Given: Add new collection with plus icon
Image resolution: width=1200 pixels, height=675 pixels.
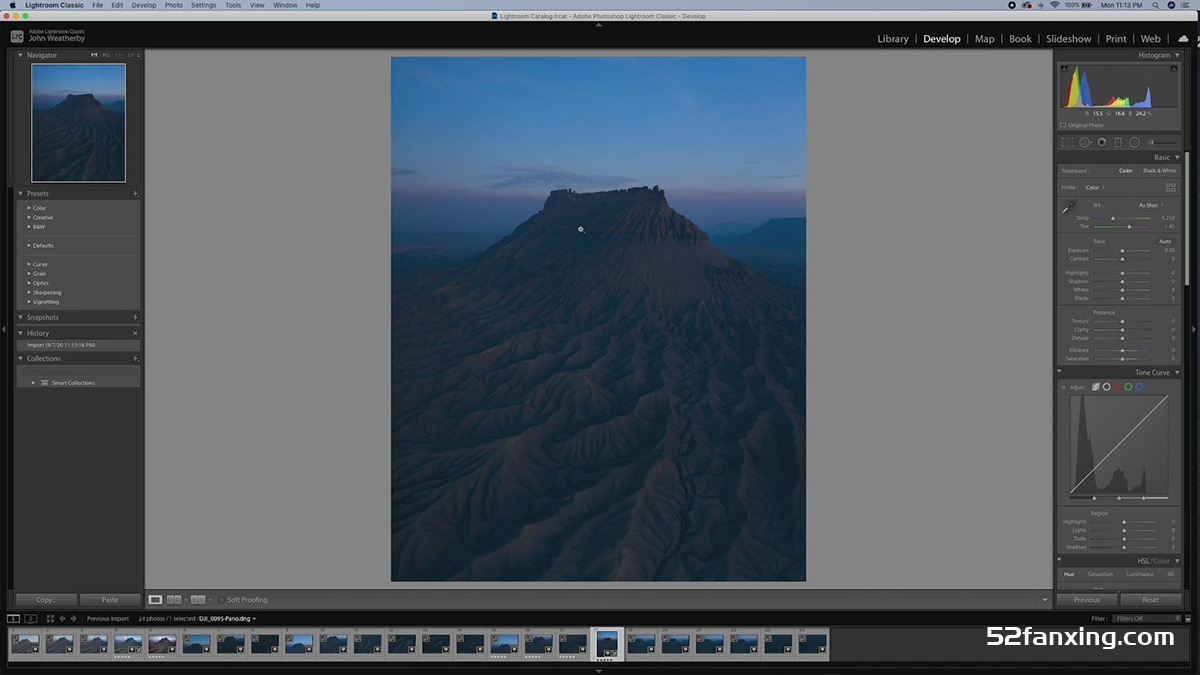Looking at the screenshot, I should coord(135,358).
